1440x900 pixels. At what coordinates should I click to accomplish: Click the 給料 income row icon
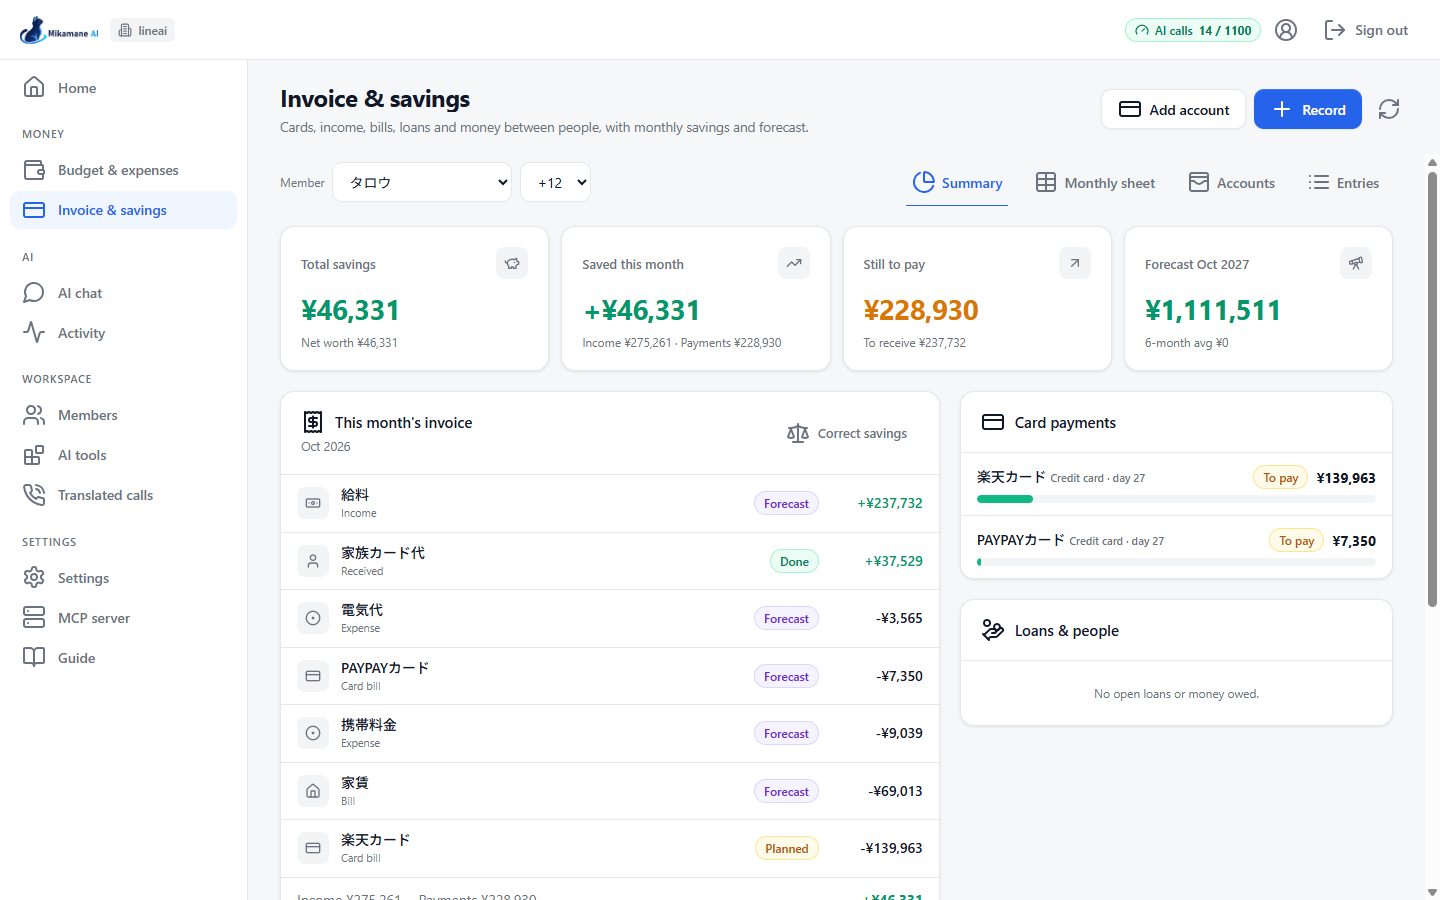tap(313, 503)
